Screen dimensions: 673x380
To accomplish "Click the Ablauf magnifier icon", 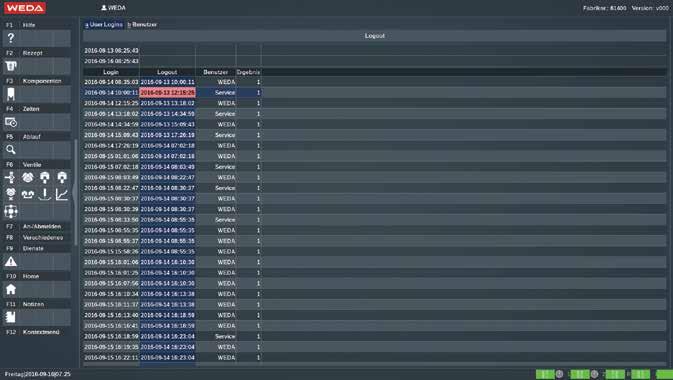I will [11, 150].
